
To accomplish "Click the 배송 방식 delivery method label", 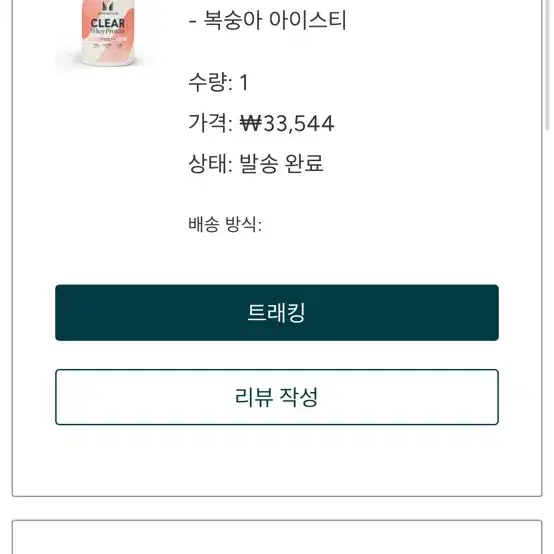I will click(225, 224).
